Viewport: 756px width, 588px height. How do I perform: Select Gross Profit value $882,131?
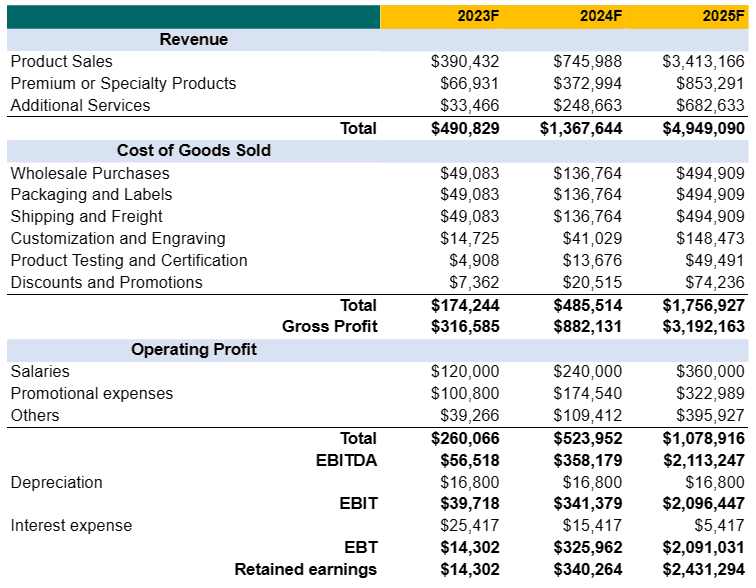point(588,327)
